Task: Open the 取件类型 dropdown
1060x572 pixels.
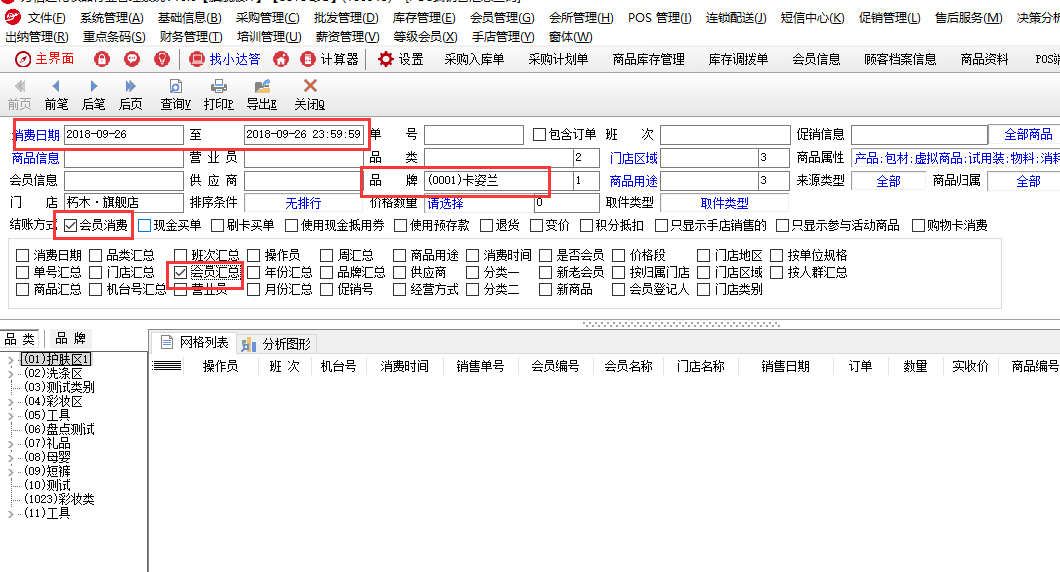Action: coord(724,203)
